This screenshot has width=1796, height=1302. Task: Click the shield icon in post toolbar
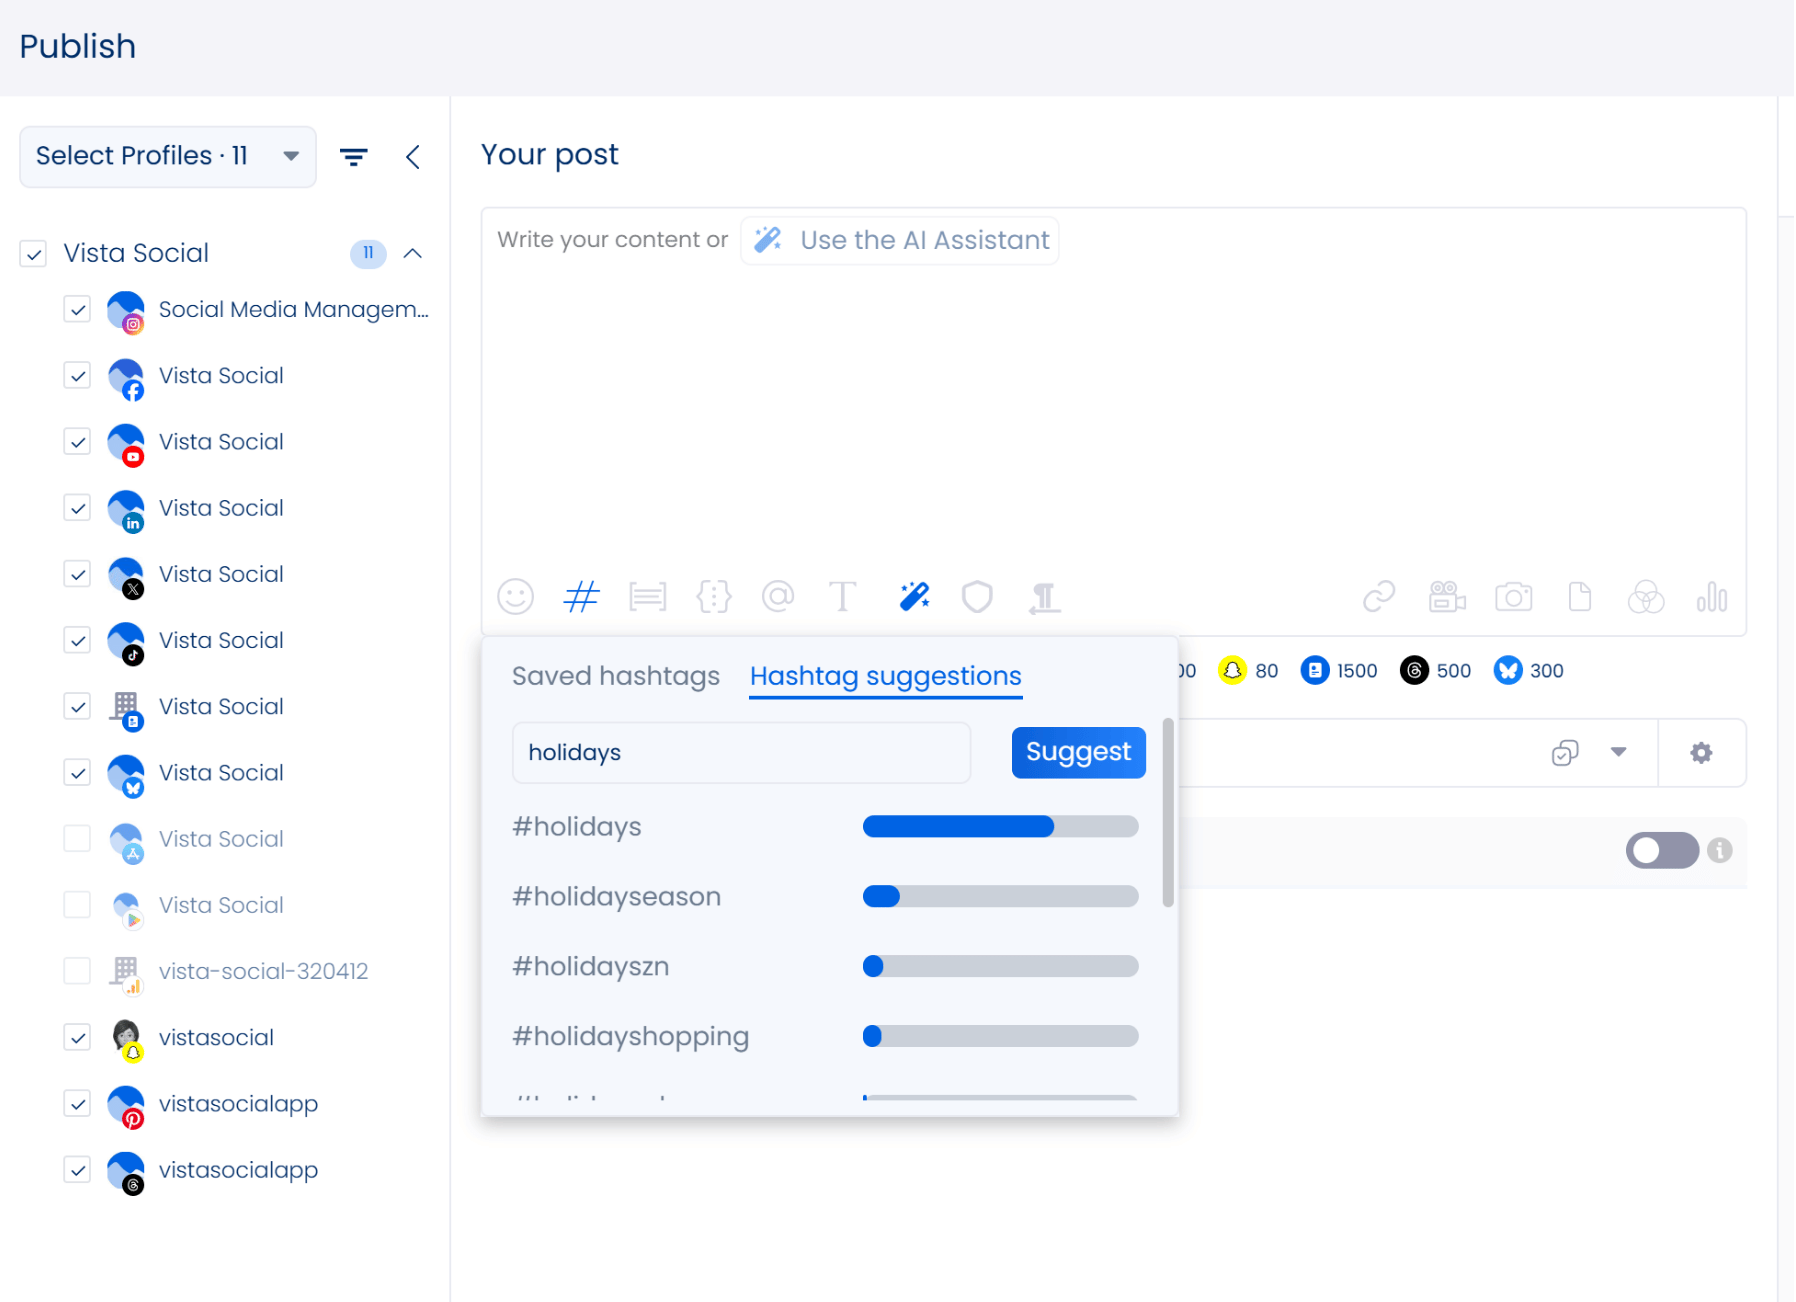click(977, 597)
